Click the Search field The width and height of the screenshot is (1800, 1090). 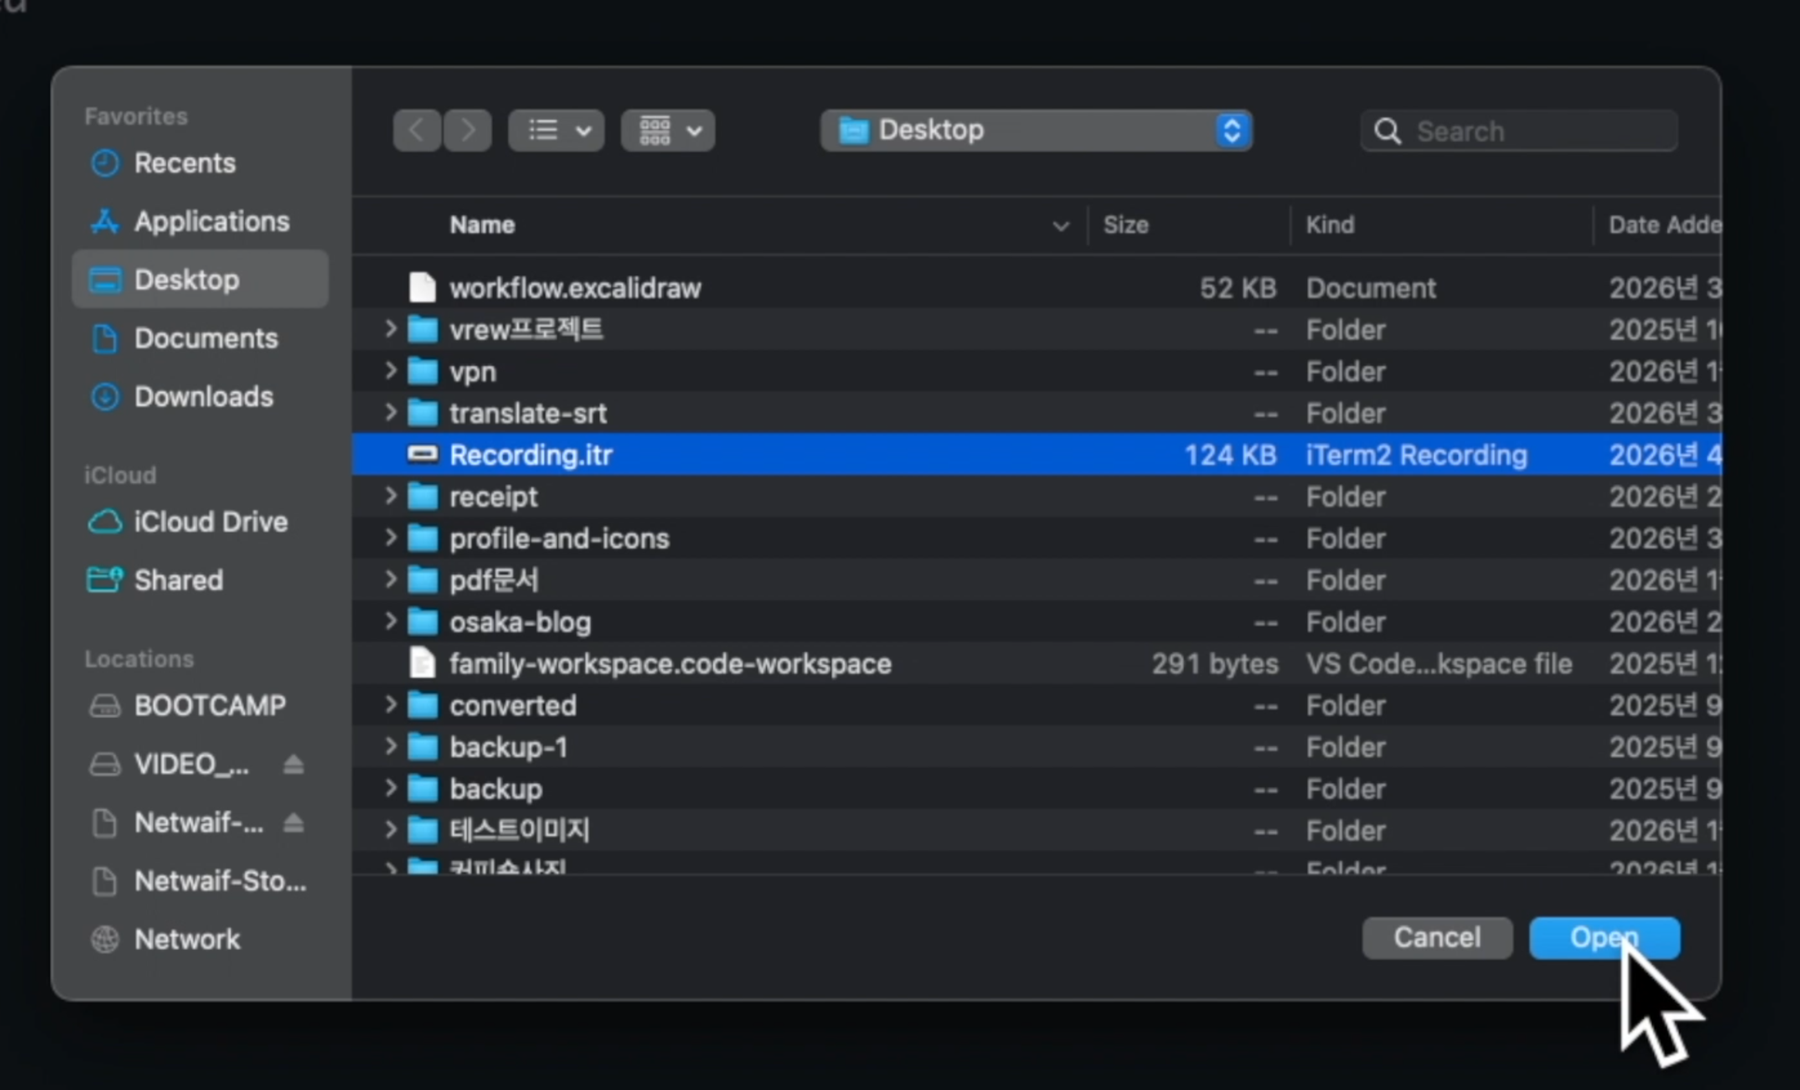click(1518, 131)
